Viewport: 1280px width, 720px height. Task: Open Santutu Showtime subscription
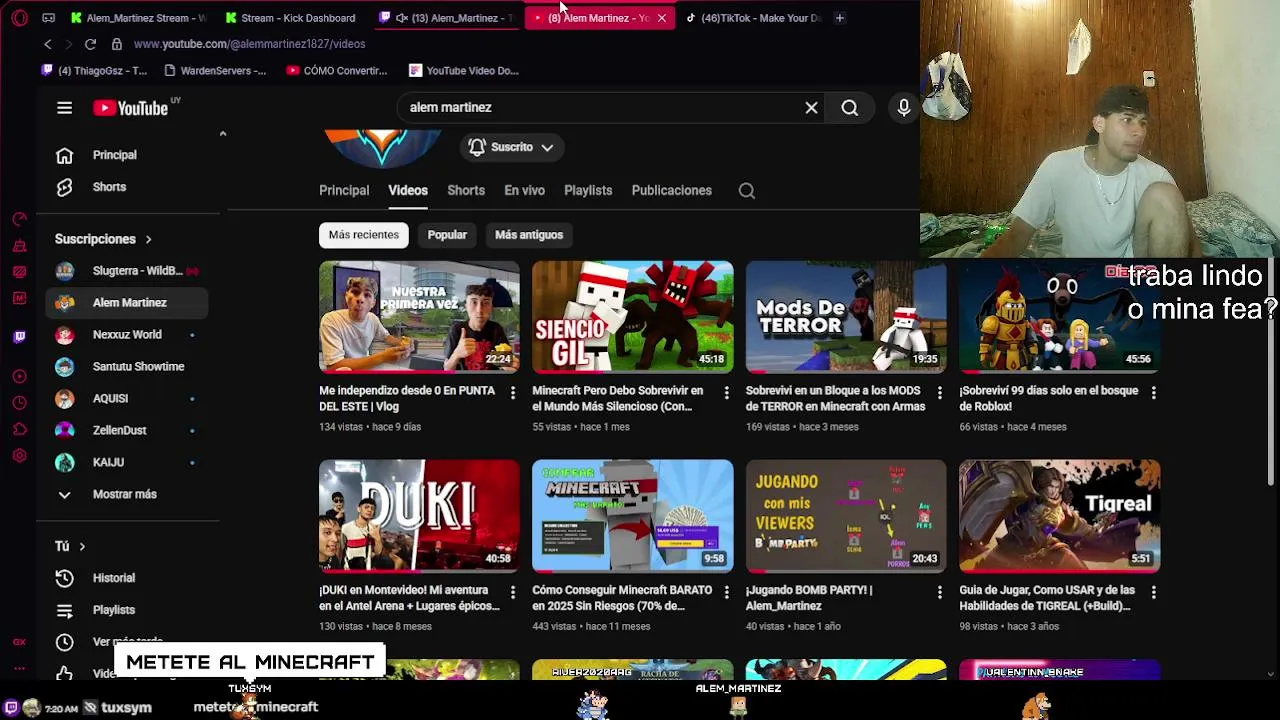tap(126, 367)
